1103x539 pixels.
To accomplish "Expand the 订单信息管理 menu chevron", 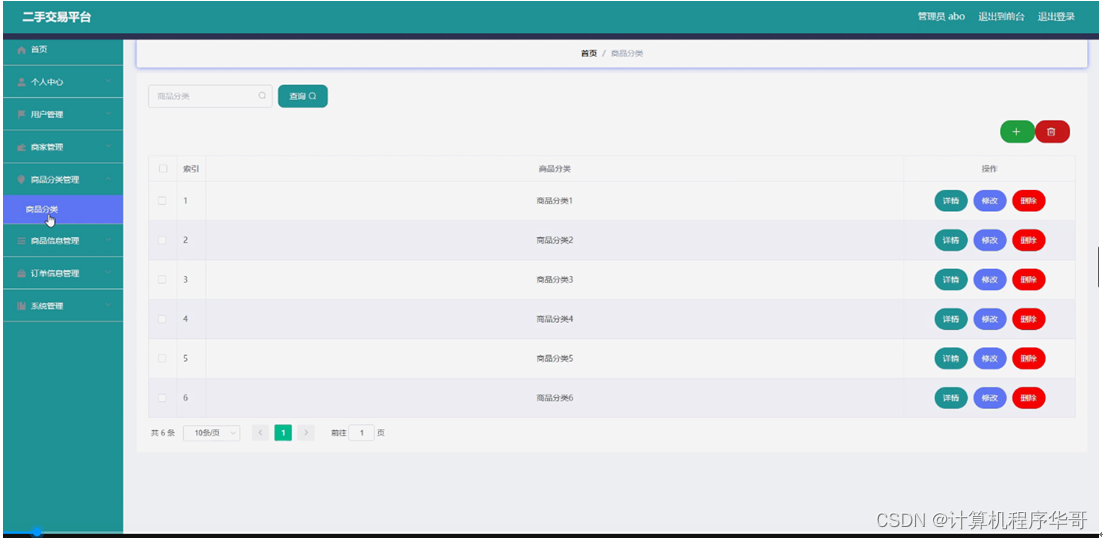I will coord(108,272).
